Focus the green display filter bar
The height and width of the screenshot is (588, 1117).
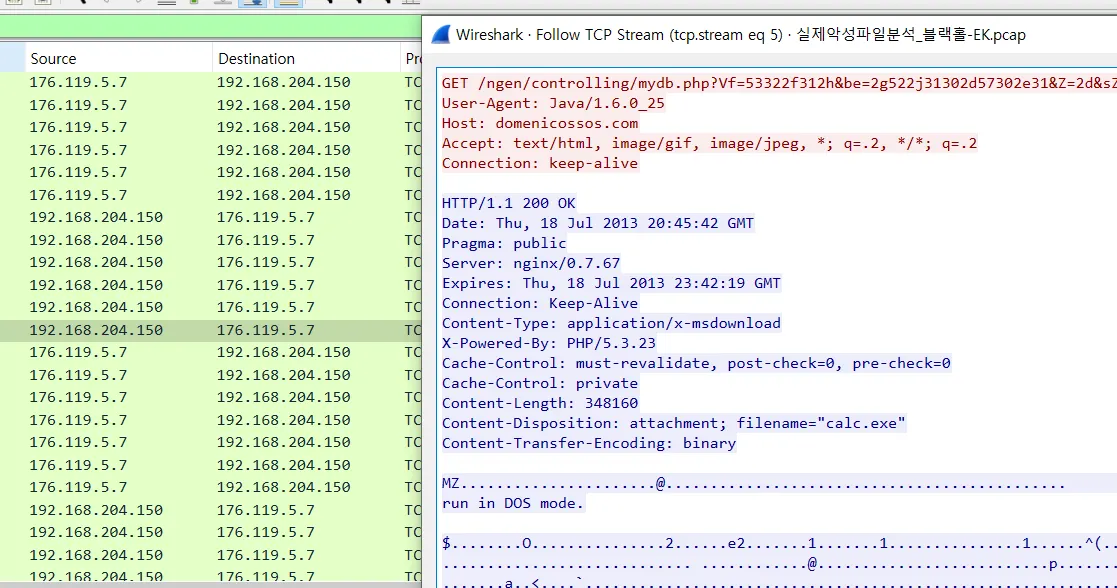(211, 27)
